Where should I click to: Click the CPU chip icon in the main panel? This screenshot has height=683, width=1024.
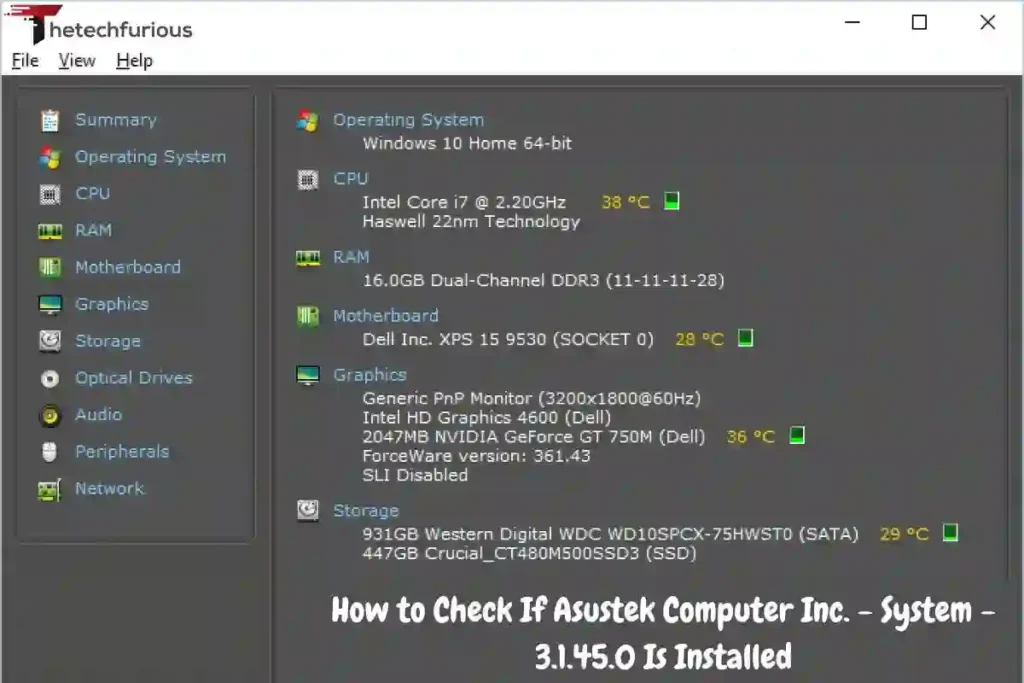click(x=307, y=179)
